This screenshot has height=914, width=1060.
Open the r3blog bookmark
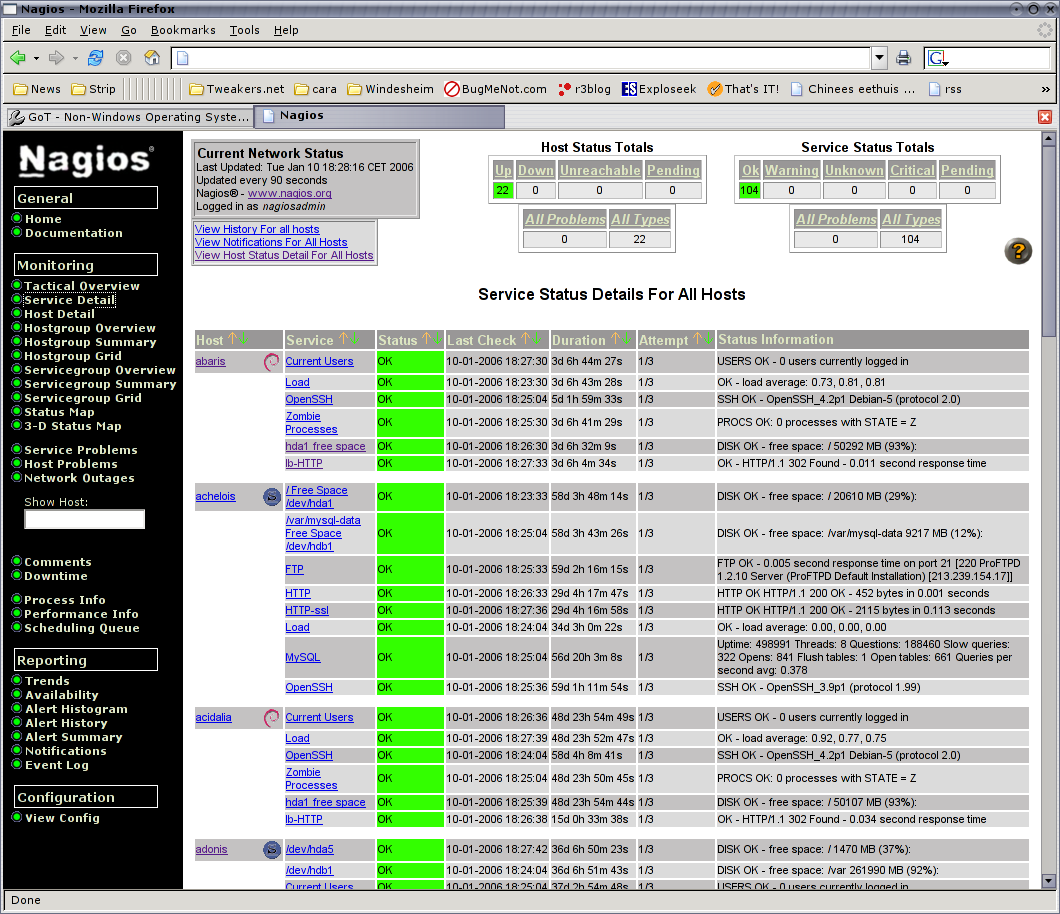585,89
